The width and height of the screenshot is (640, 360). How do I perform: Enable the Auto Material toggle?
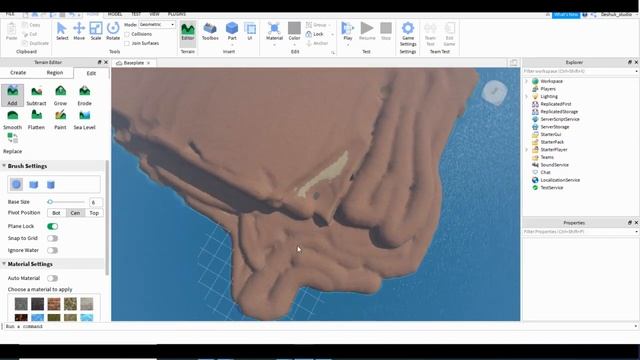52,278
